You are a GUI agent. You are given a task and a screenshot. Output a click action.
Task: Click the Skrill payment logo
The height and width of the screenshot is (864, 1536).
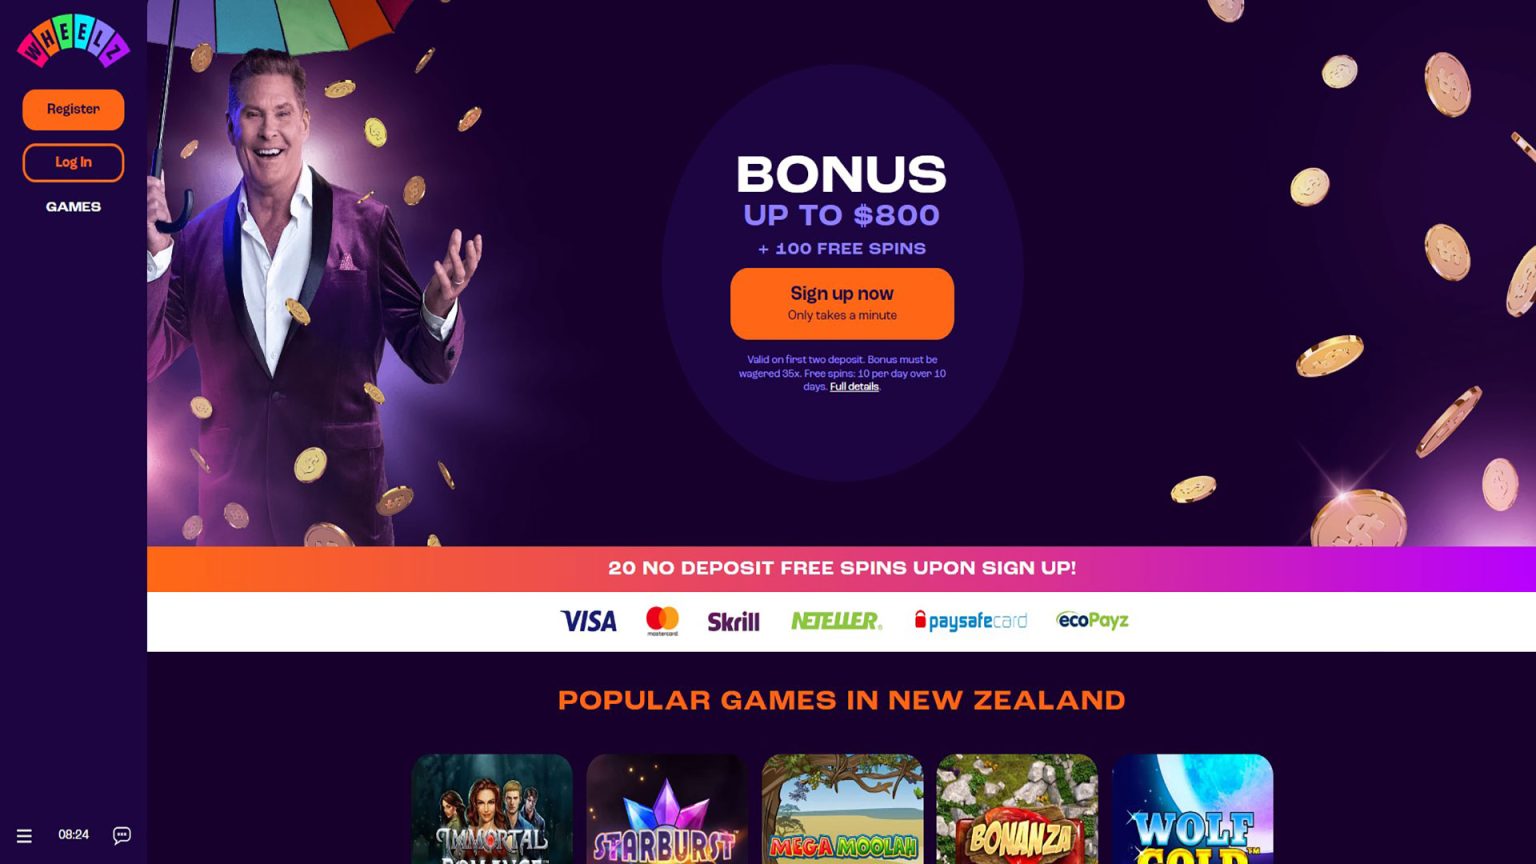734,621
